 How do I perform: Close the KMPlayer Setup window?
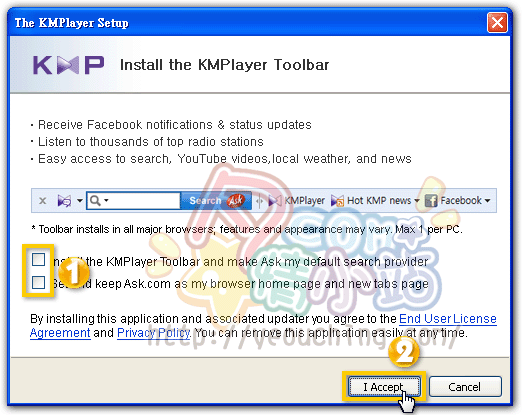tap(497, 23)
